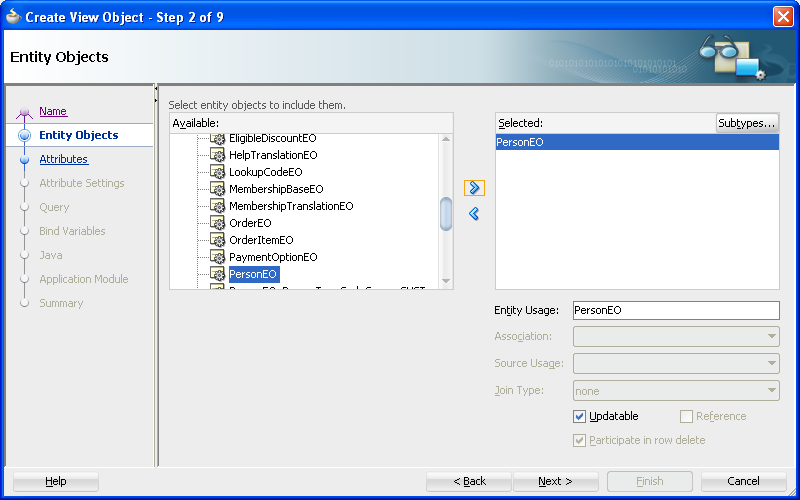Select PaymentOptionEO in Available list
The height and width of the screenshot is (500, 800).
click(273, 257)
